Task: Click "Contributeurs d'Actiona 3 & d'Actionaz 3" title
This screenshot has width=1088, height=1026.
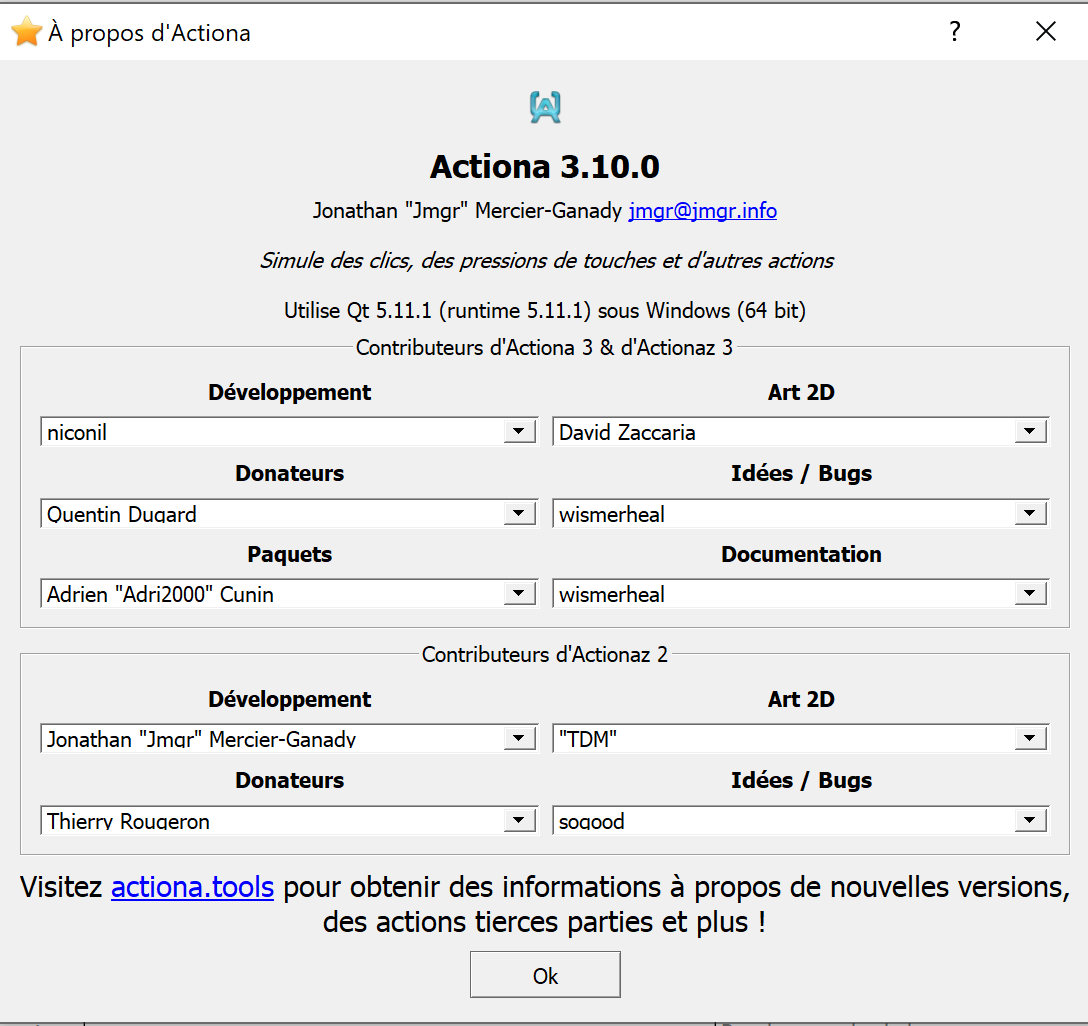Action: [544, 347]
